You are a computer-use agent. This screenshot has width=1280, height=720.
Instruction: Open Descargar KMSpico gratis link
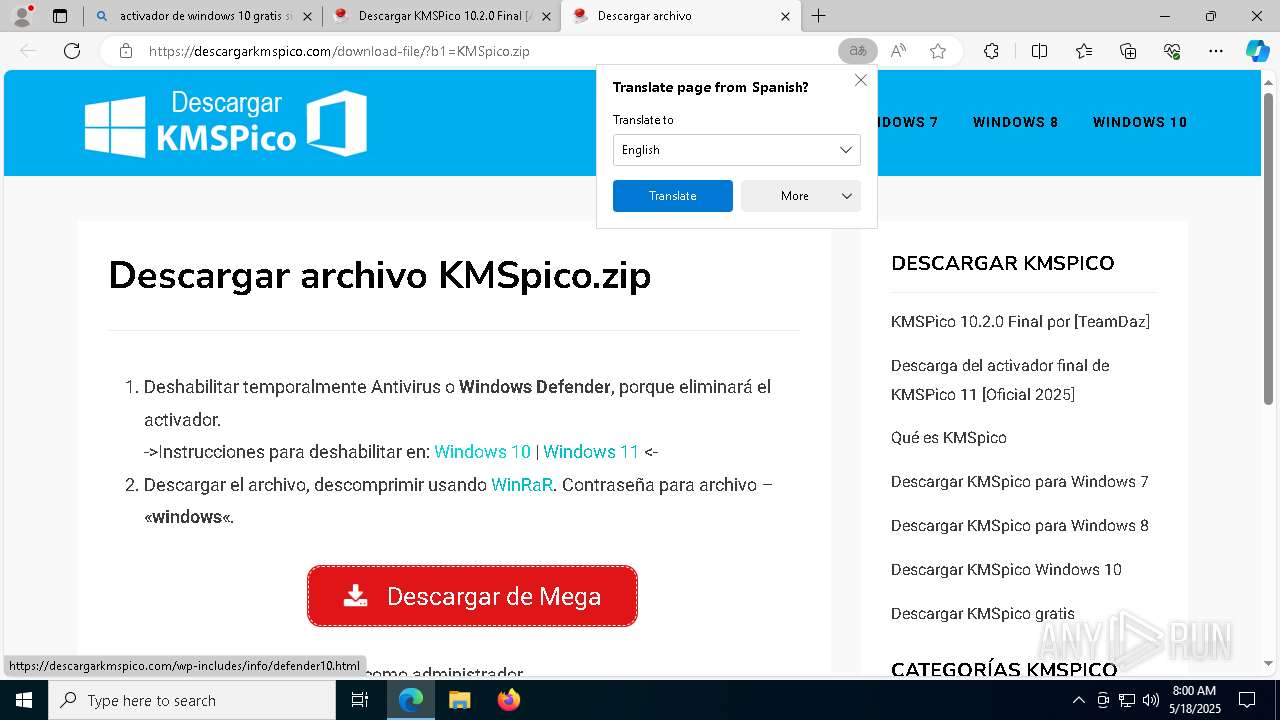(x=982, y=614)
